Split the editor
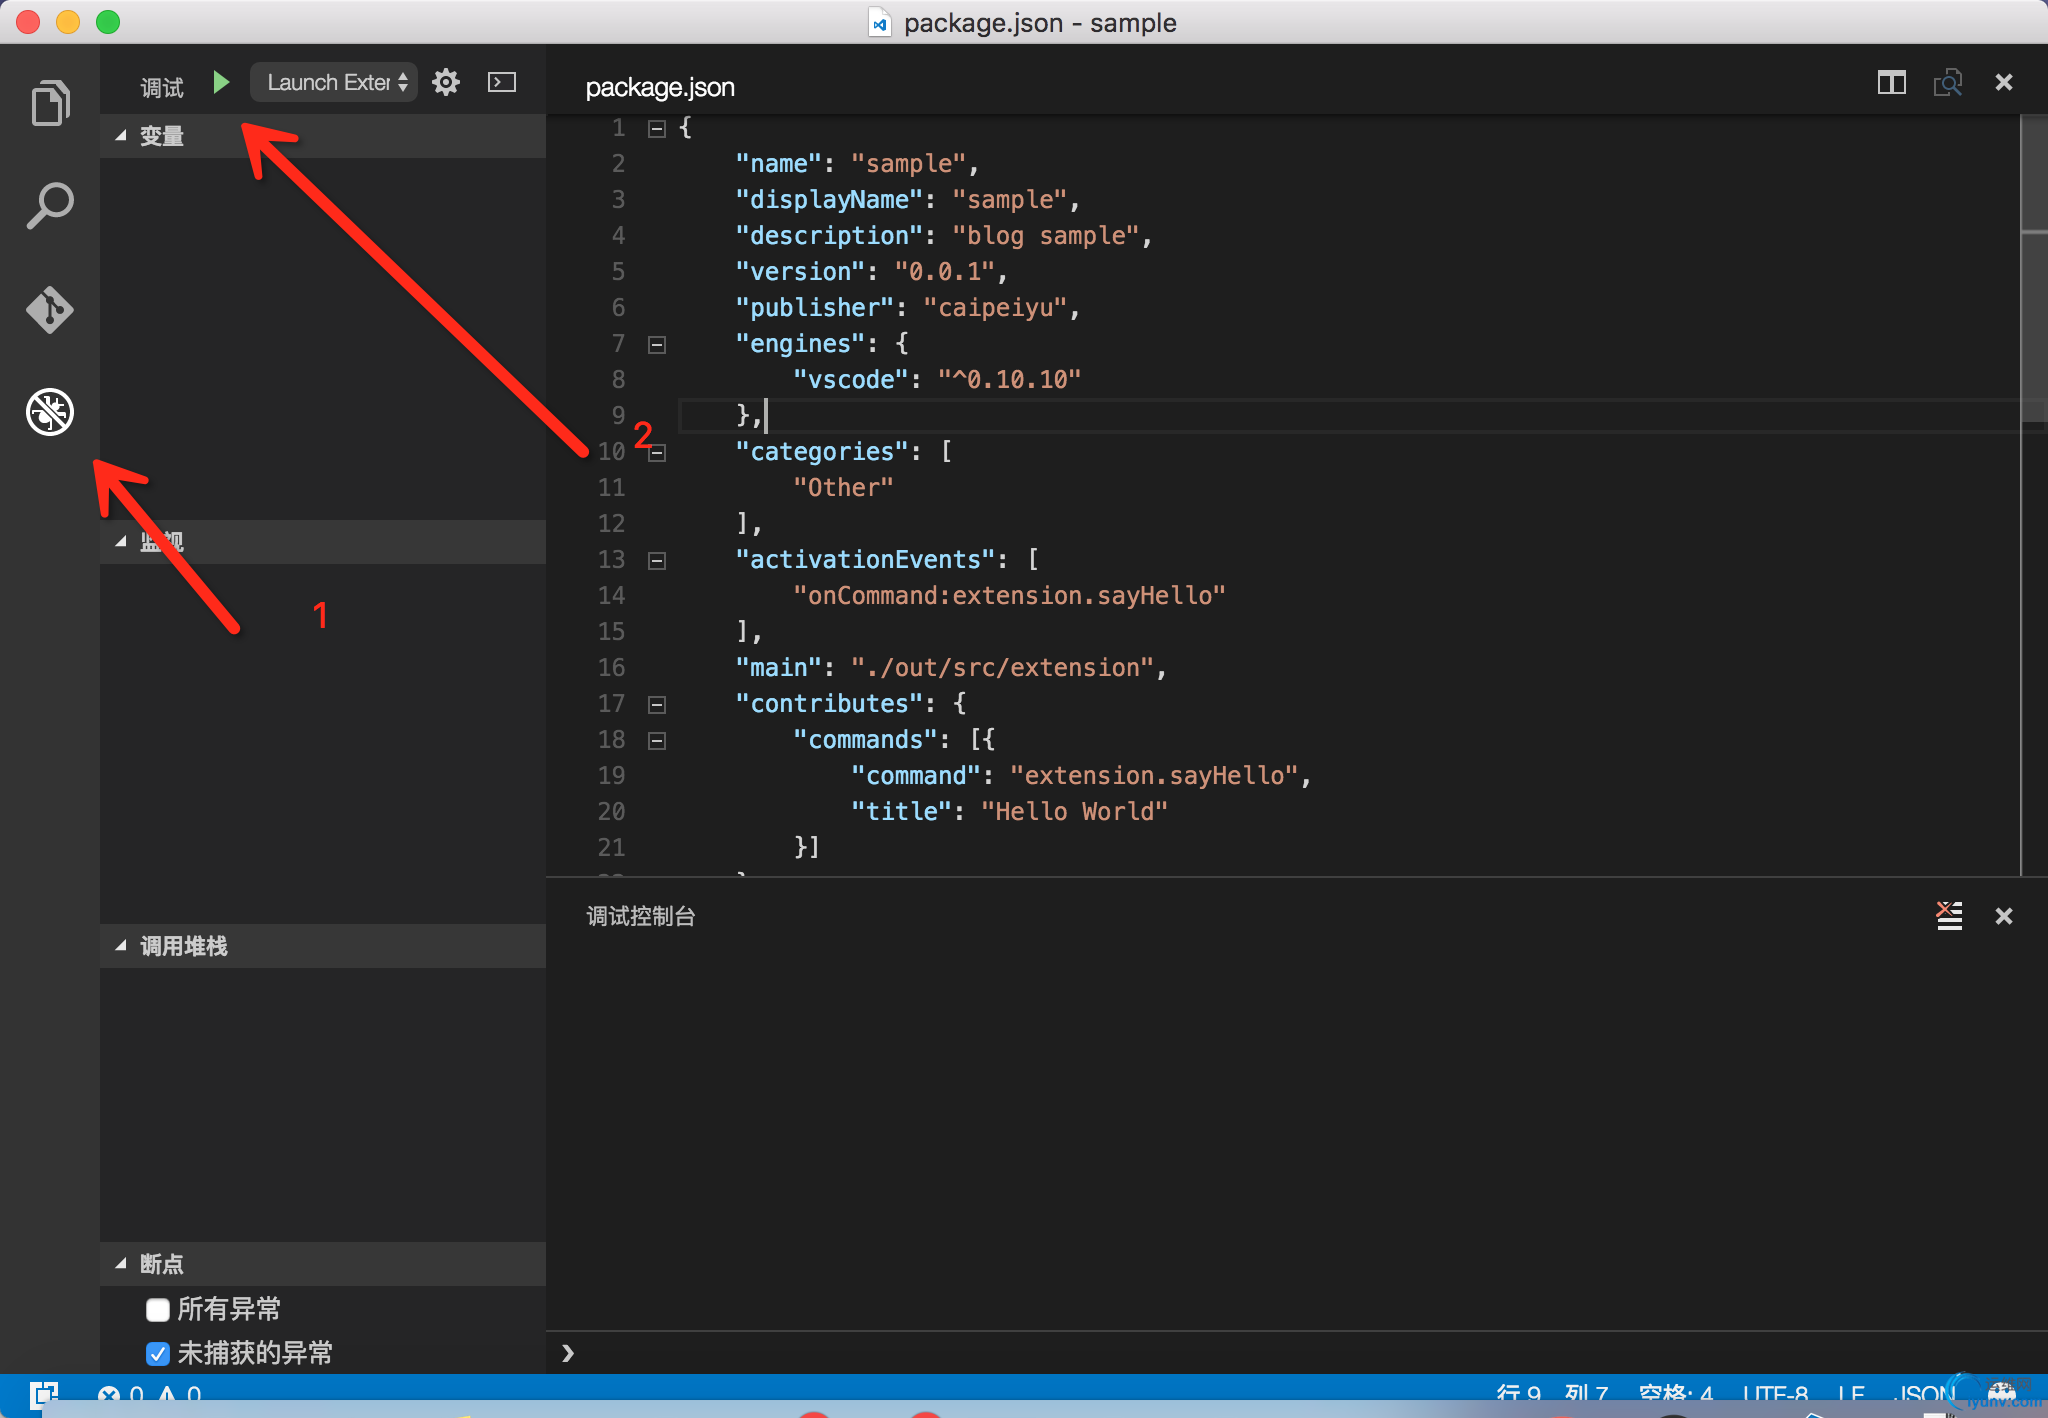Screen dimensions: 2048x1418 pos(1891,82)
